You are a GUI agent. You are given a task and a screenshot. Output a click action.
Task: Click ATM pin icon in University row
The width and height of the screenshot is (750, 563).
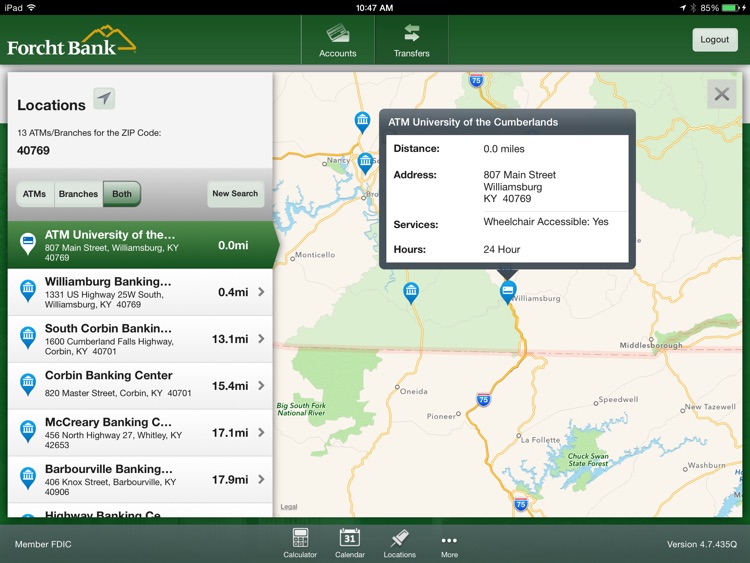(28, 243)
